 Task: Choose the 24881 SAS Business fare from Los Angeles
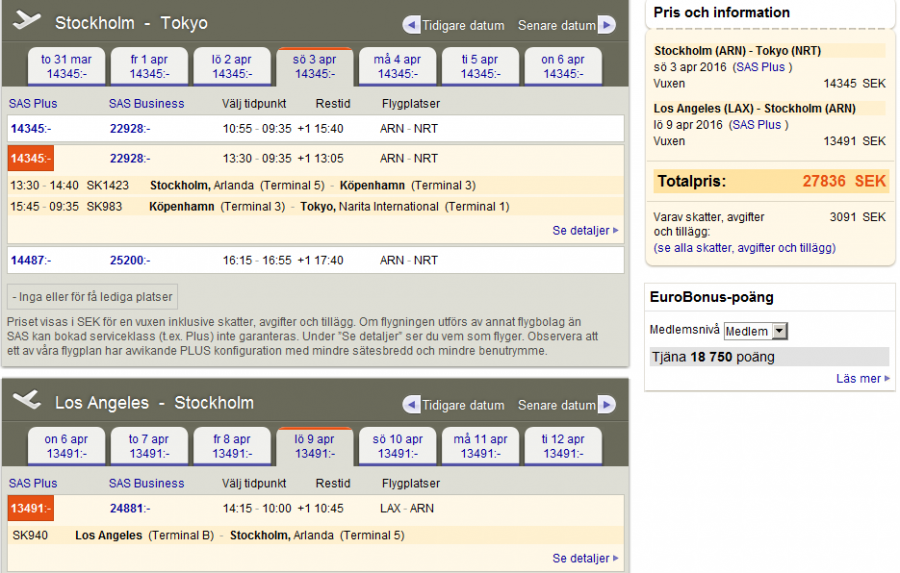(130, 508)
